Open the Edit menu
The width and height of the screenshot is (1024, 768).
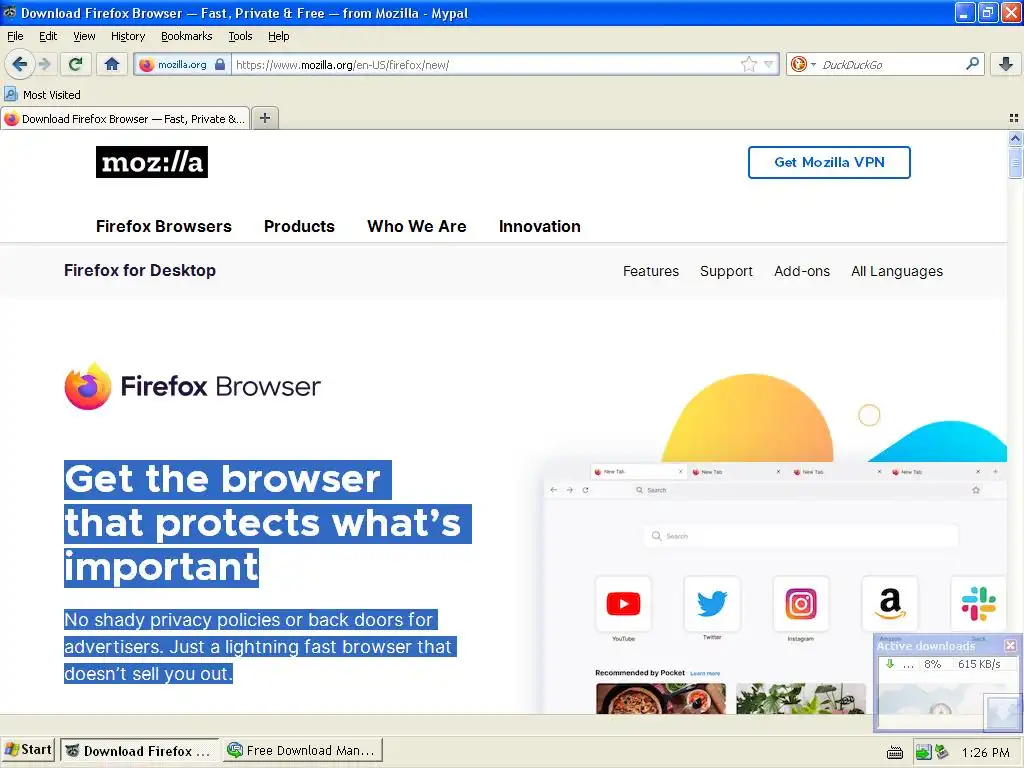pos(48,36)
